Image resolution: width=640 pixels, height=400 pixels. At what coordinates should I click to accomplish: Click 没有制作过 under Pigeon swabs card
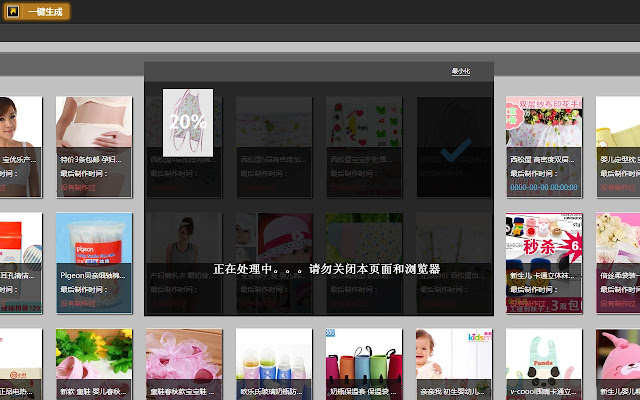pos(78,303)
